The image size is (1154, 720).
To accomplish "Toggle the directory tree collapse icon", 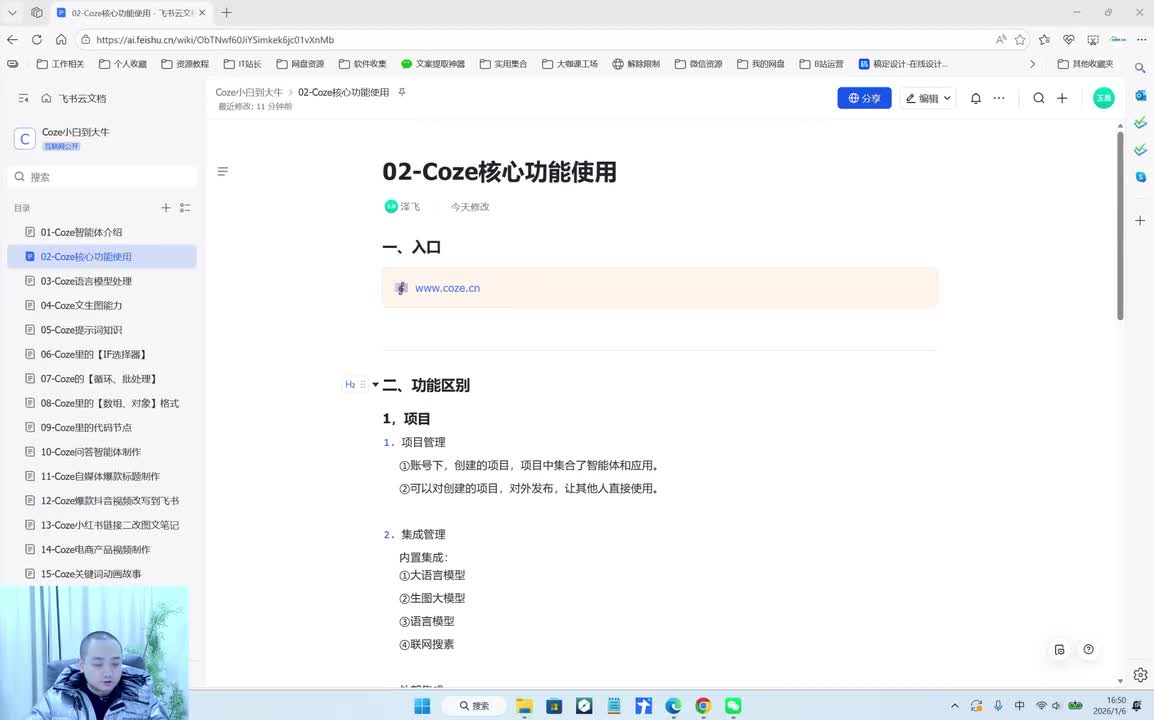I will point(185,208).
